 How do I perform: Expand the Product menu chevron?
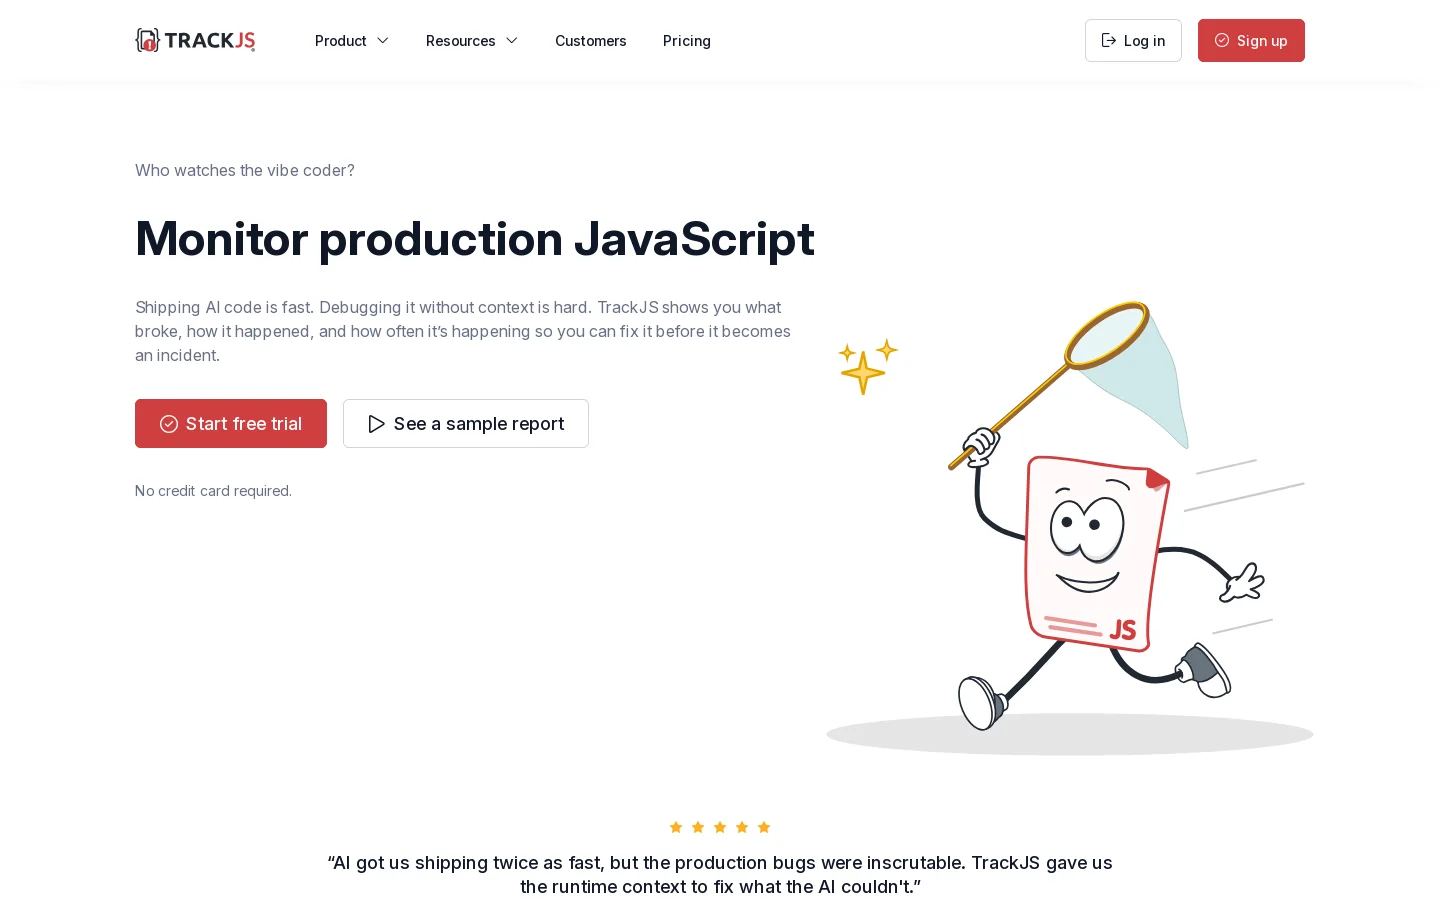382,41
